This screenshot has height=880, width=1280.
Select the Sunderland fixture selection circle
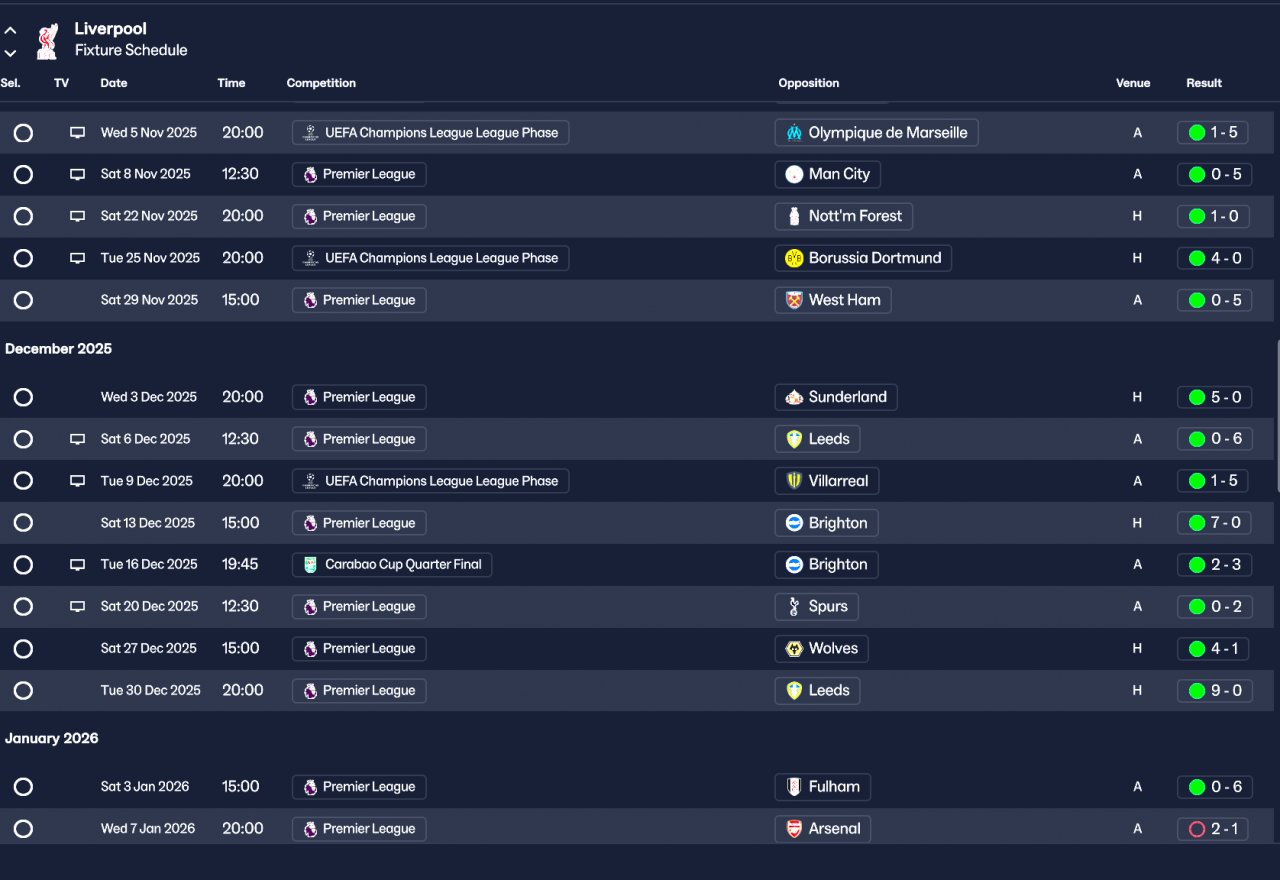(23, 398)
